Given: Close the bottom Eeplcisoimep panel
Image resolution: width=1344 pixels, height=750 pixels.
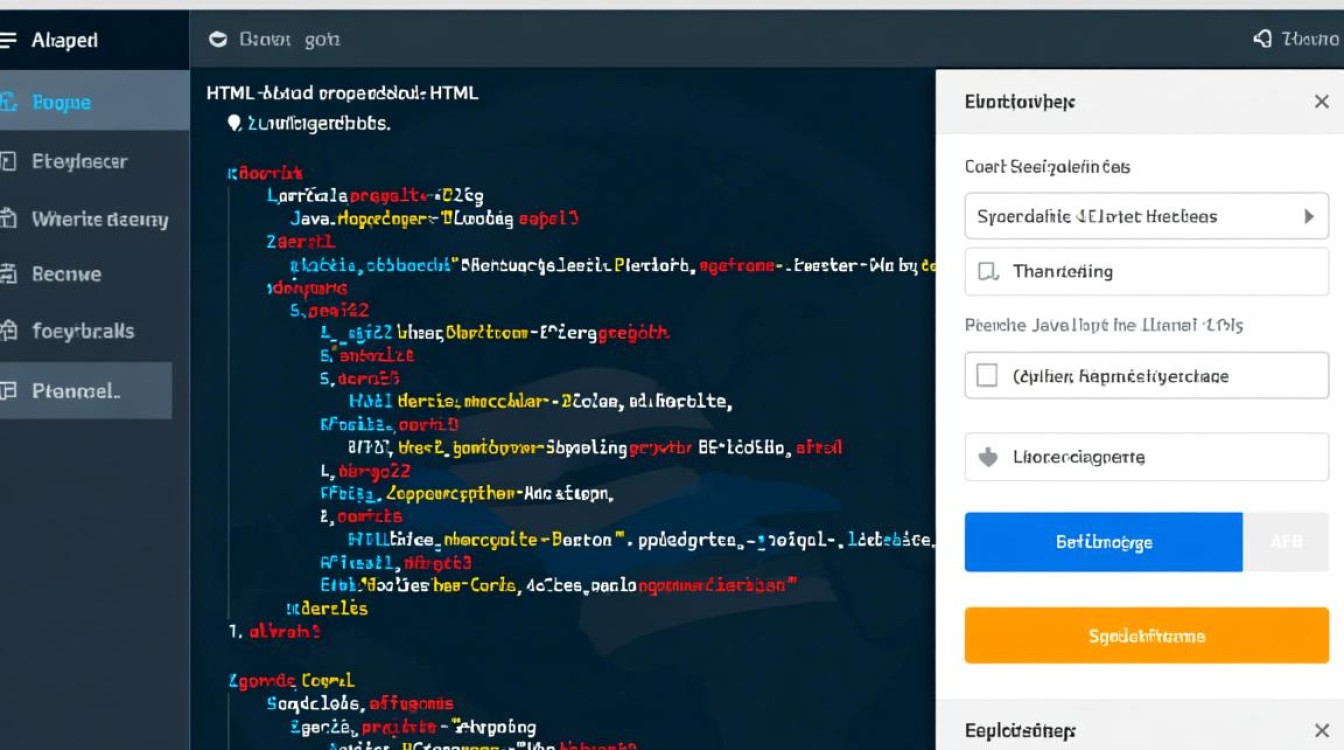Looking at the screenshot, I should [x=1321, y=731].
